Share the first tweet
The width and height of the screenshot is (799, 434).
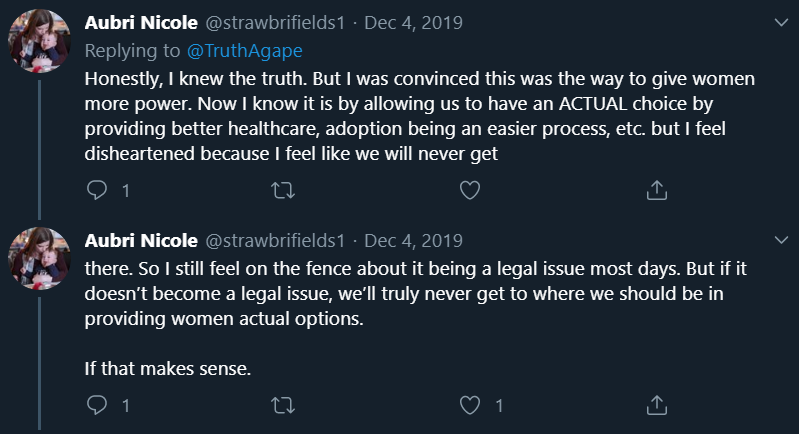657,189
